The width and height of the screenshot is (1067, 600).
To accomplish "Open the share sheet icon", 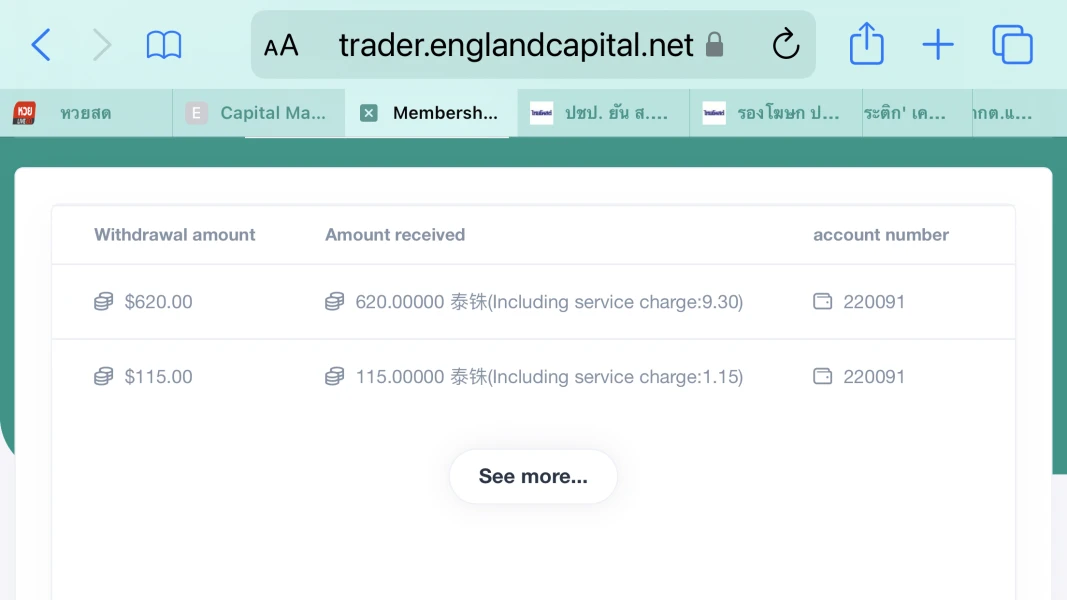I will click(x=866, y=45).
